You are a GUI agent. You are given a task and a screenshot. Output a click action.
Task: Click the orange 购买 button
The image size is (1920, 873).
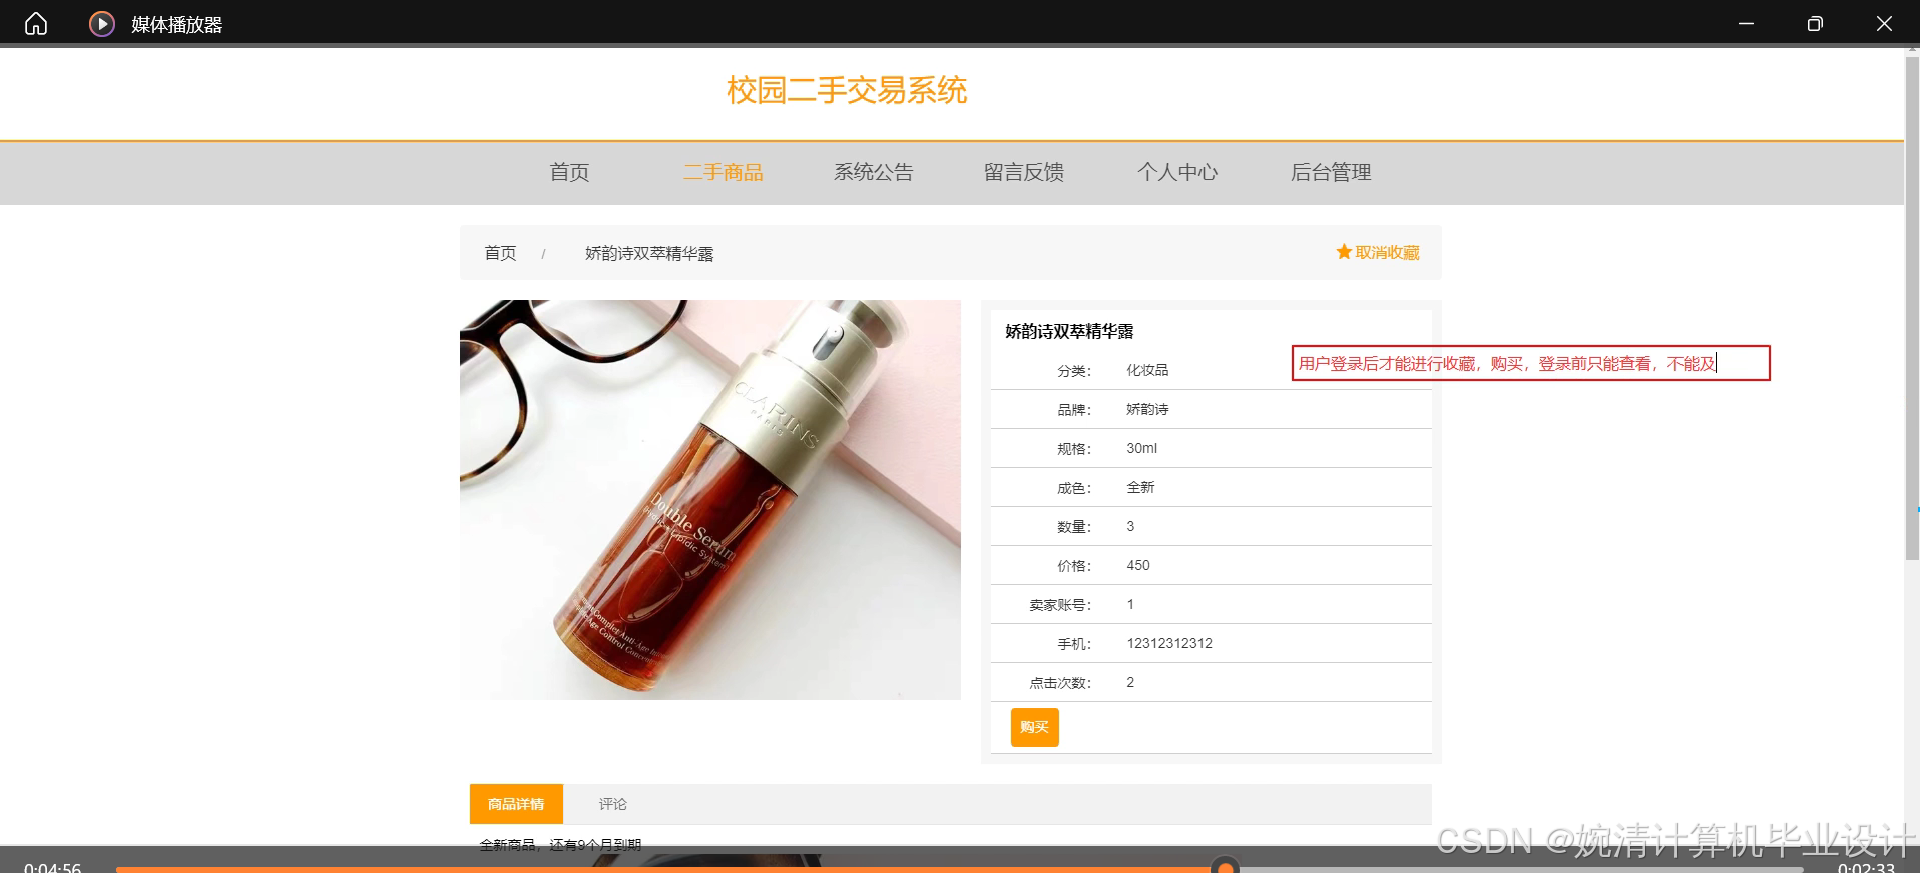pyautogui.click(x=1034, y=727)
